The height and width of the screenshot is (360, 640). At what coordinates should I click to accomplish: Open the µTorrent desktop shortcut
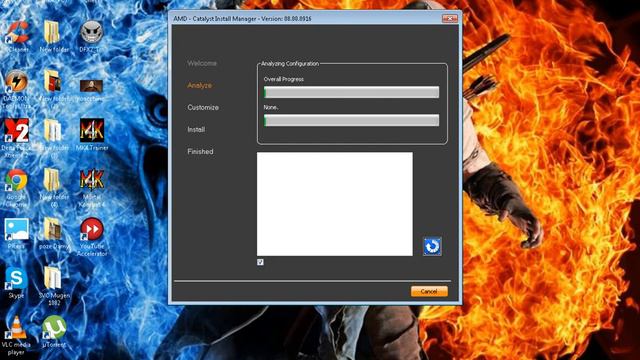(x=54, y=331)
